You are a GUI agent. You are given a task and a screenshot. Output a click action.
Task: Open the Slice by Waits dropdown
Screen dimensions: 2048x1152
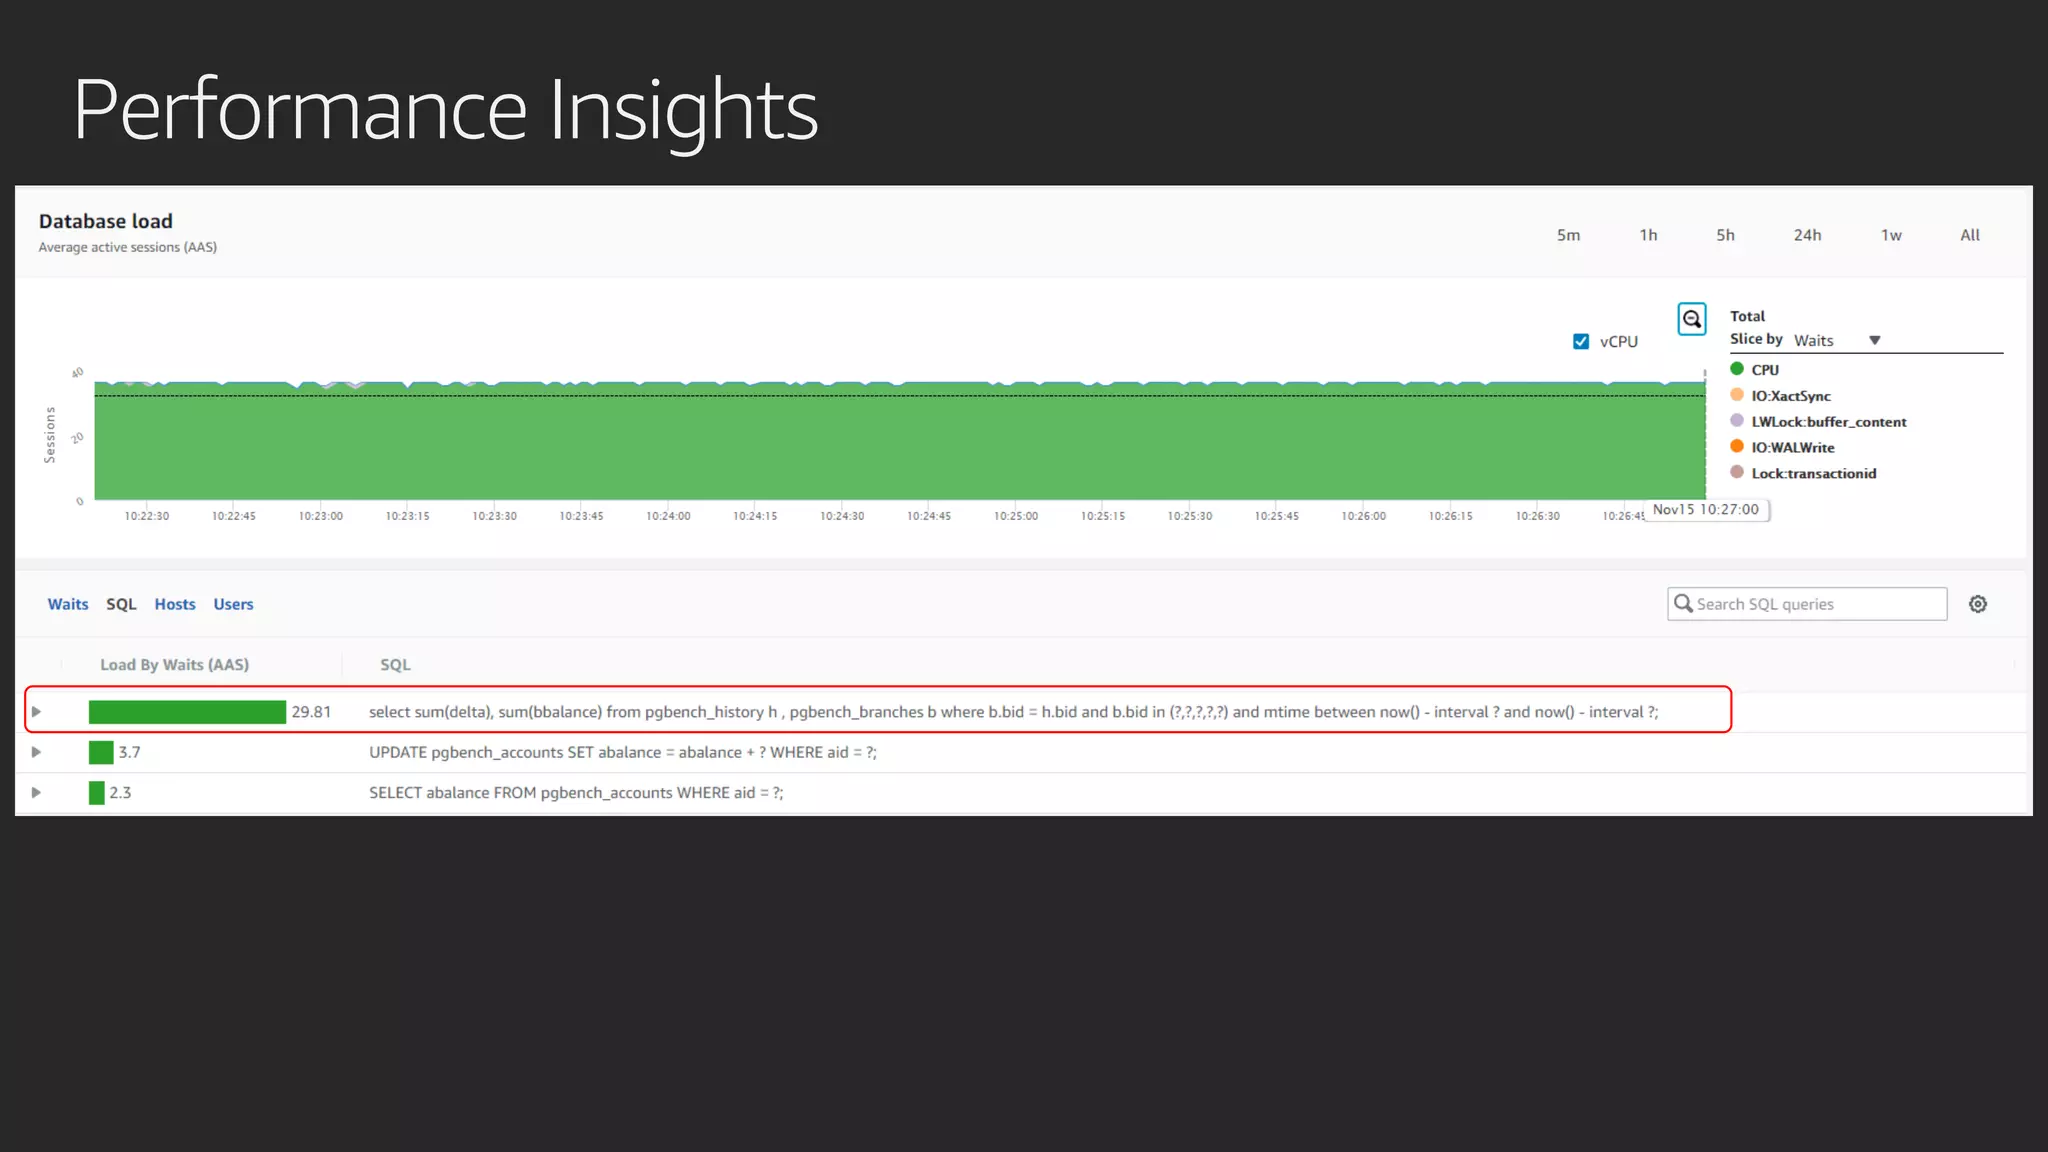(1837, 341)
